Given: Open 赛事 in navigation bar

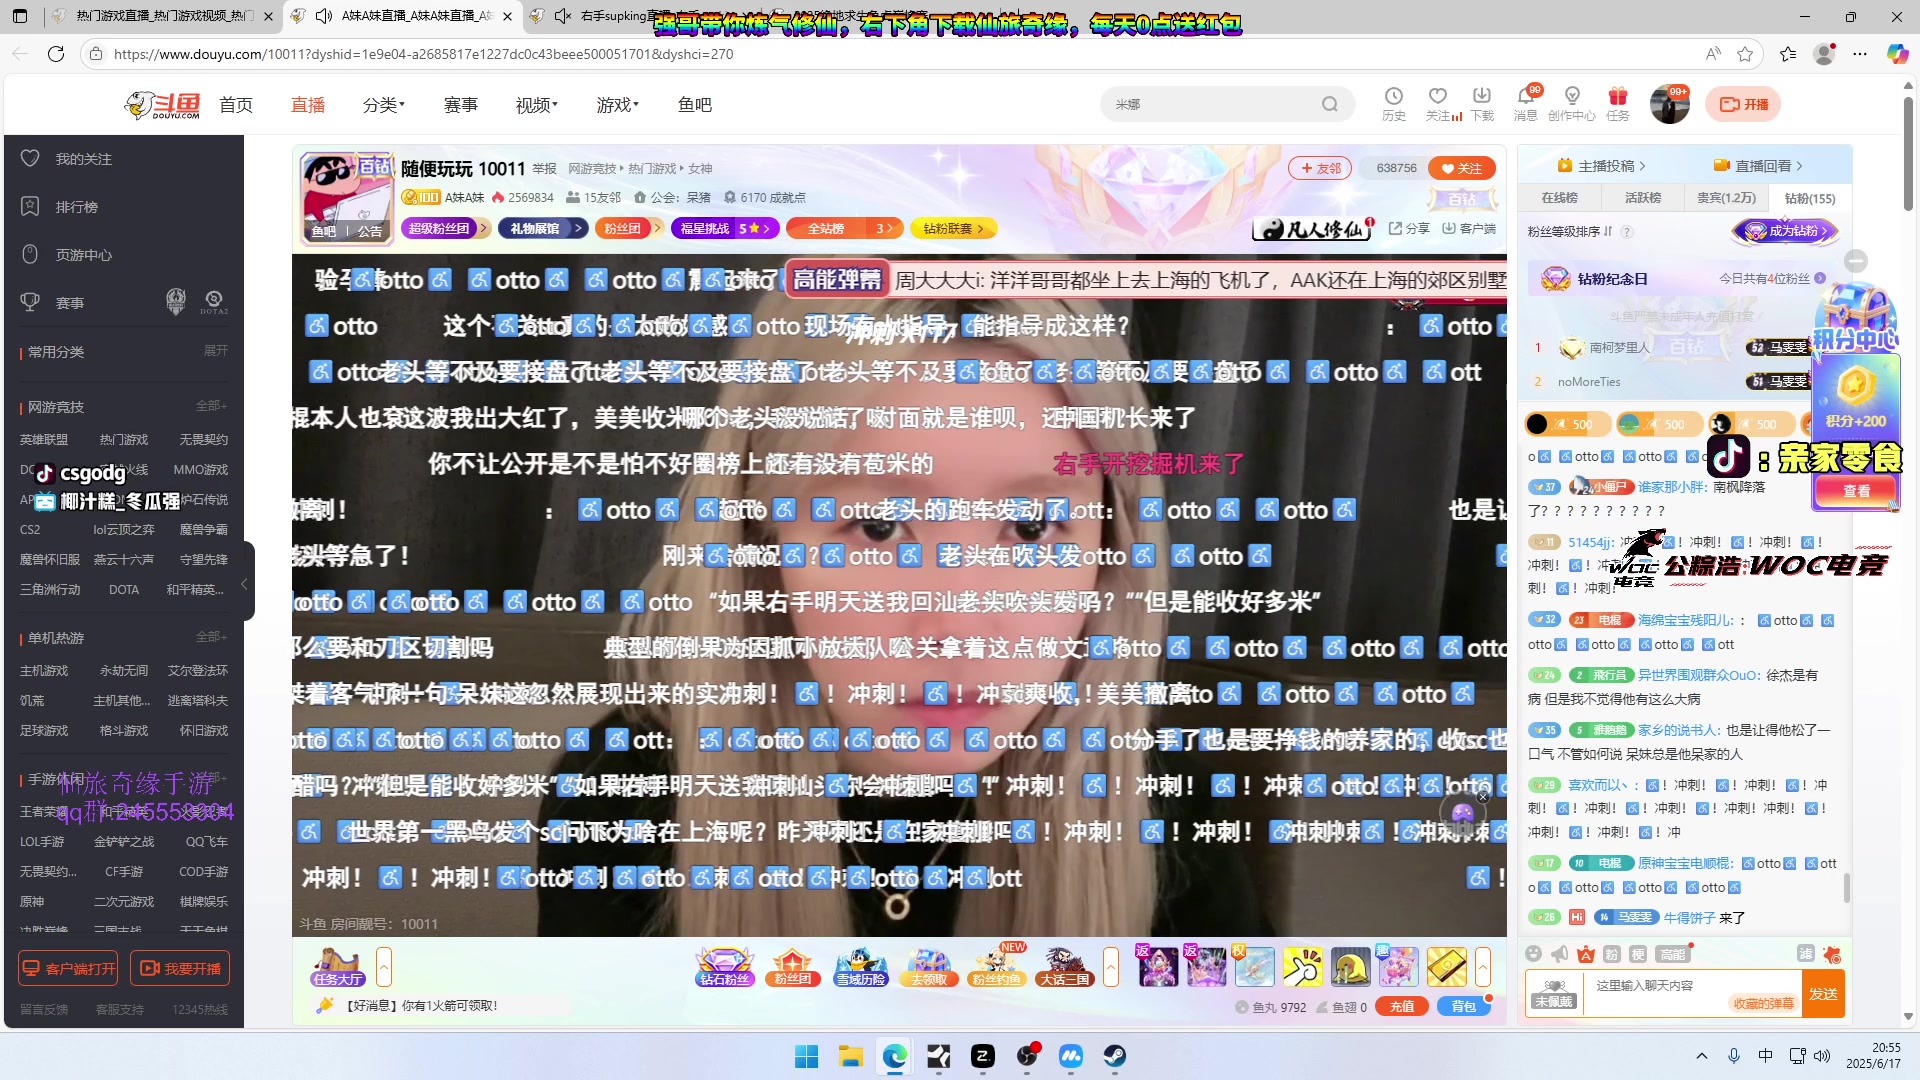Looking at the screenshot, I should pos(461,105).
